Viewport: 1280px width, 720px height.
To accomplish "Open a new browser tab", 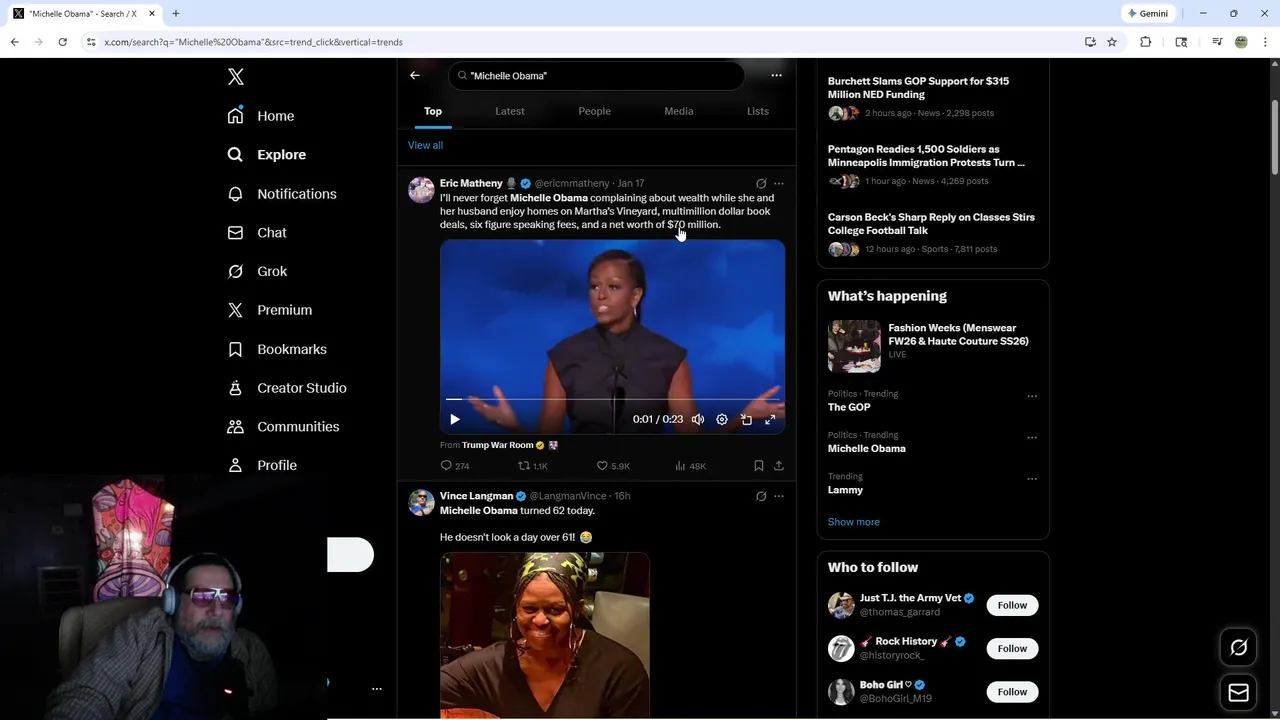I will click(x=176, y=14).
